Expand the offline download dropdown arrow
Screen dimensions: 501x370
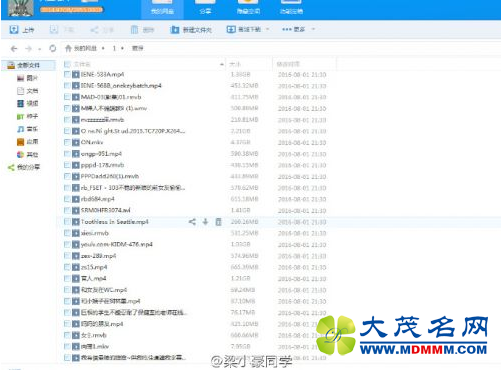click(x=267, y=29)
